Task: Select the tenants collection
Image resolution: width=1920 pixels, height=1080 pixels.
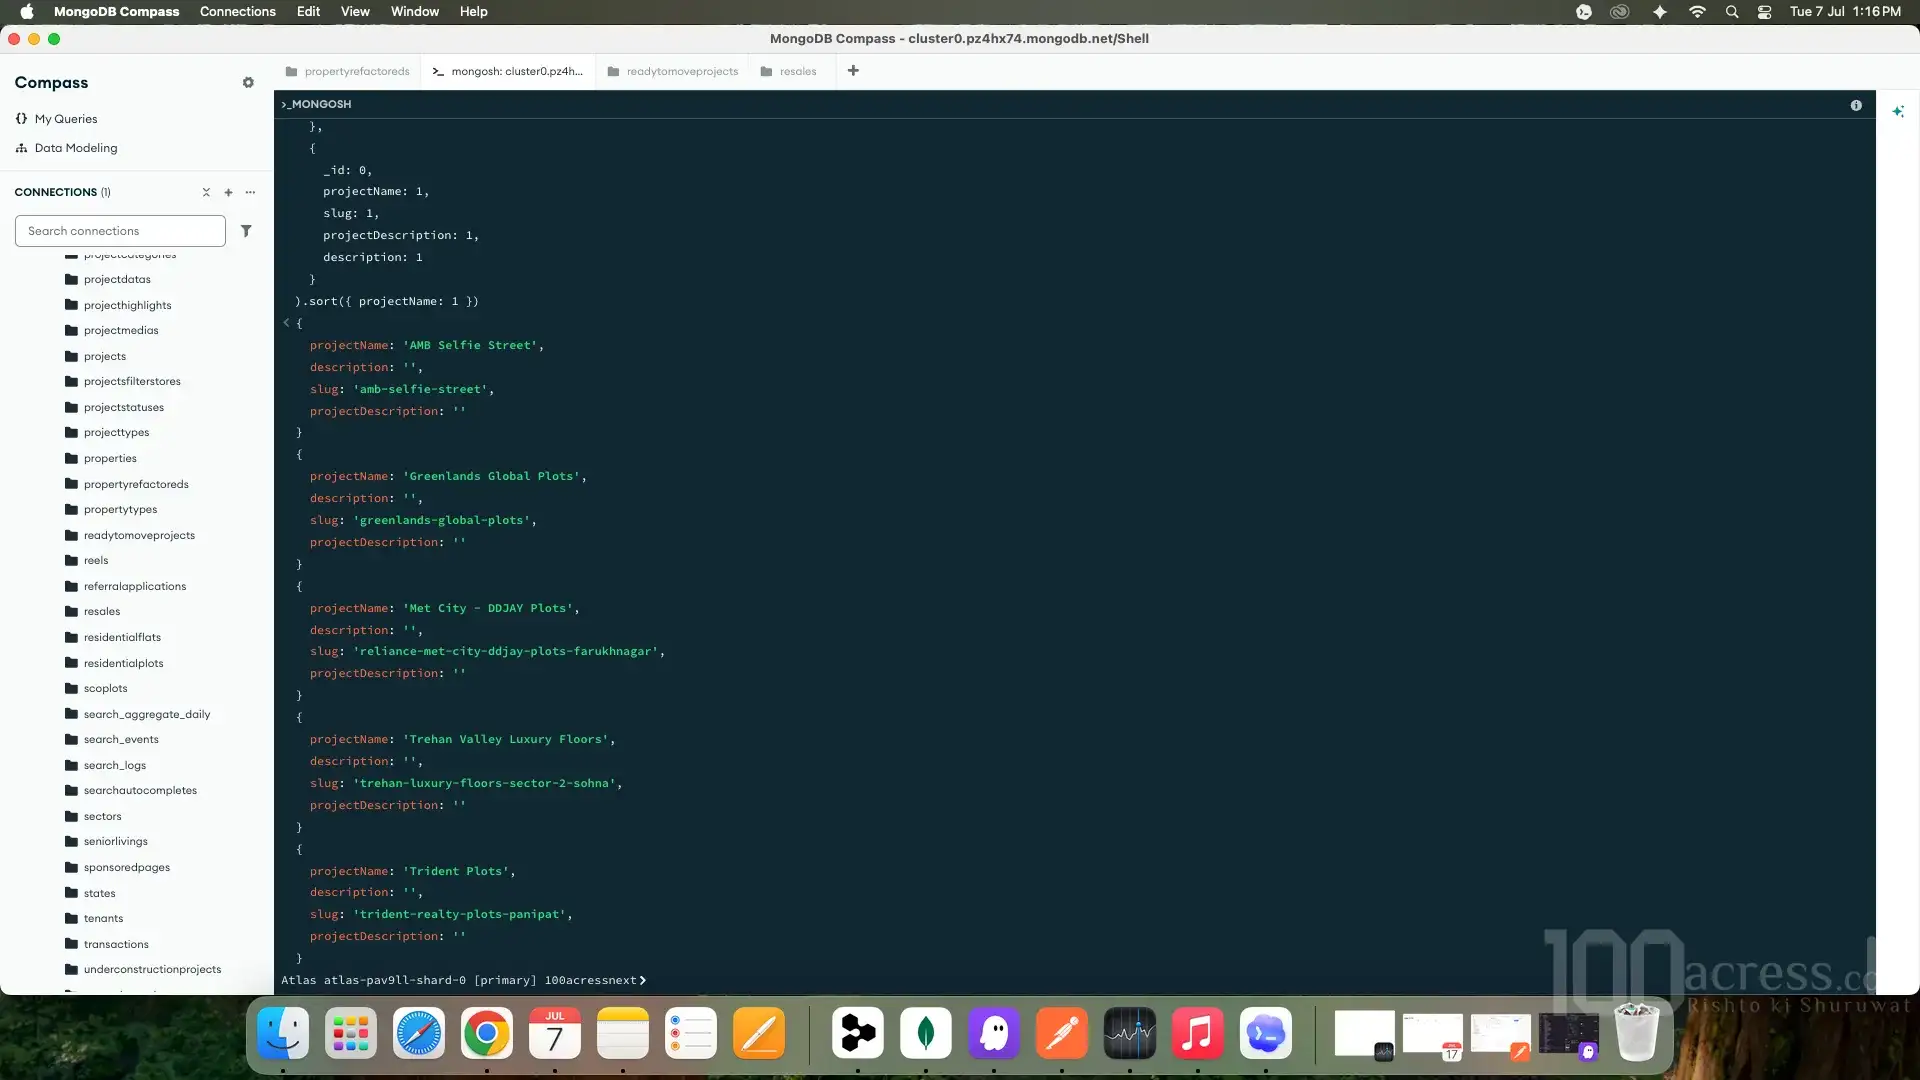Action: pos(104,918)
